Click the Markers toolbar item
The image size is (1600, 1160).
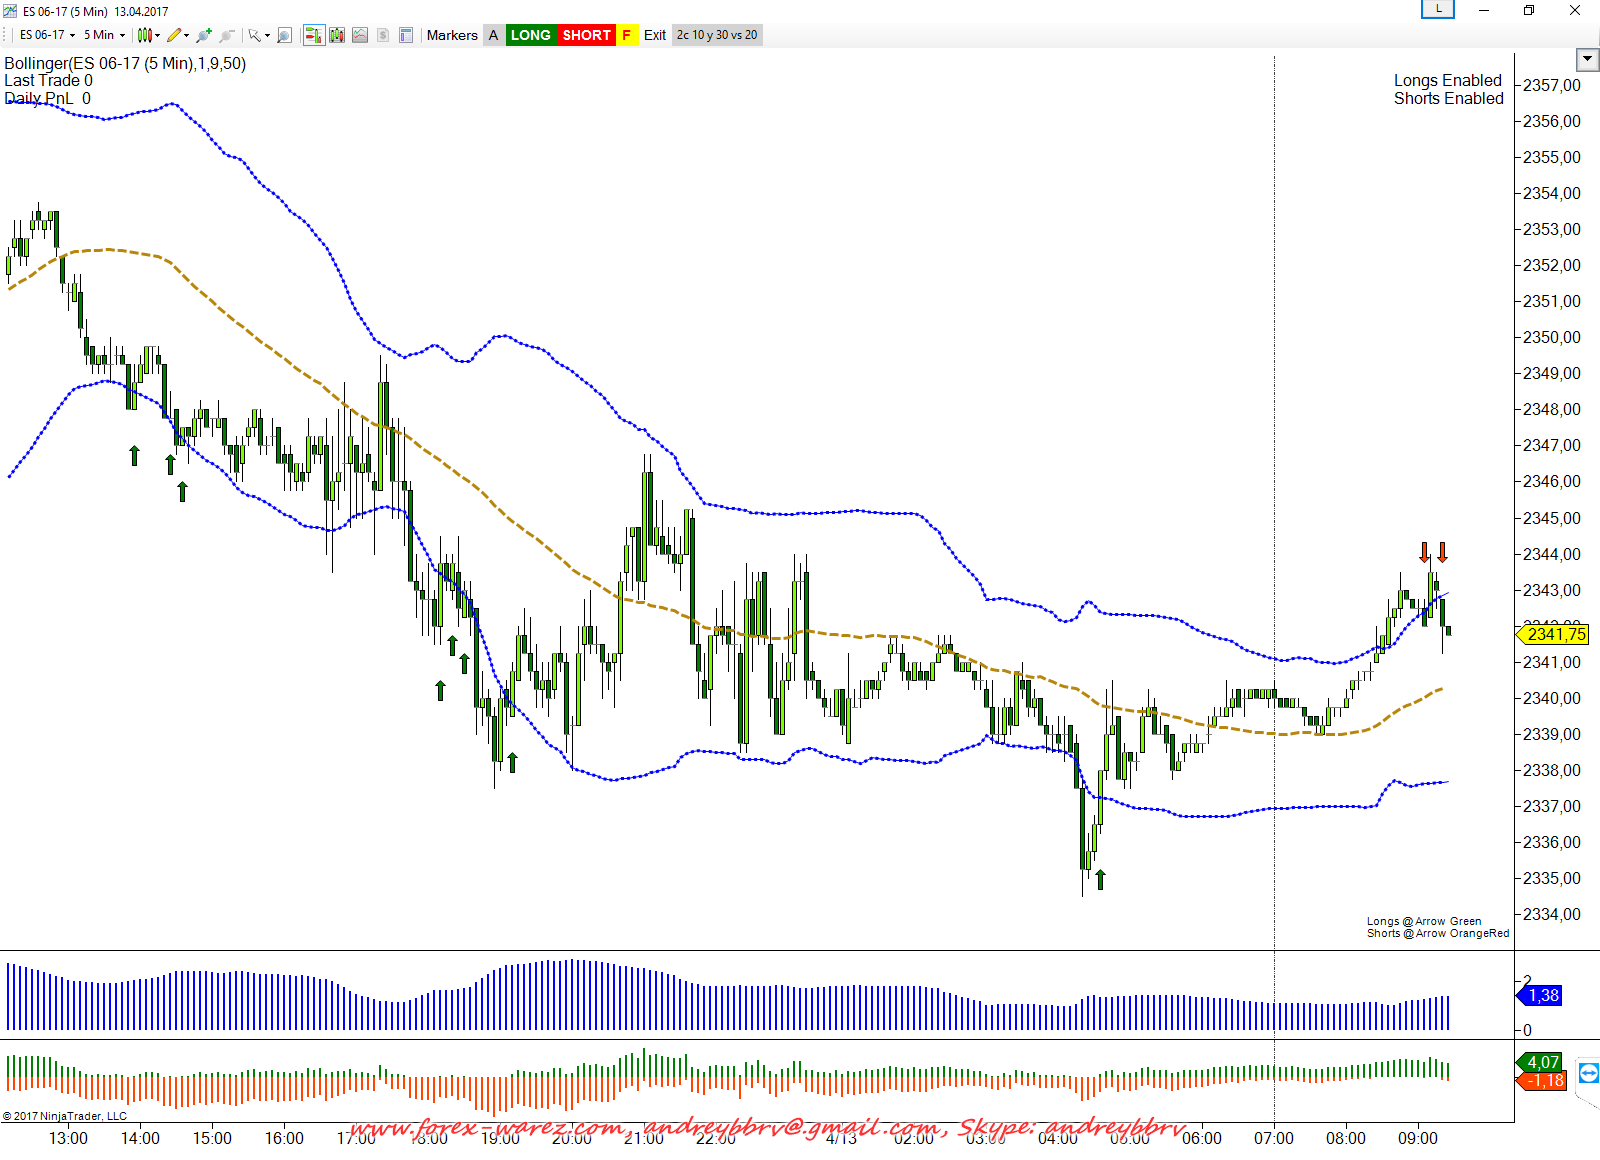pyautogui.click(x=452, y=35)
